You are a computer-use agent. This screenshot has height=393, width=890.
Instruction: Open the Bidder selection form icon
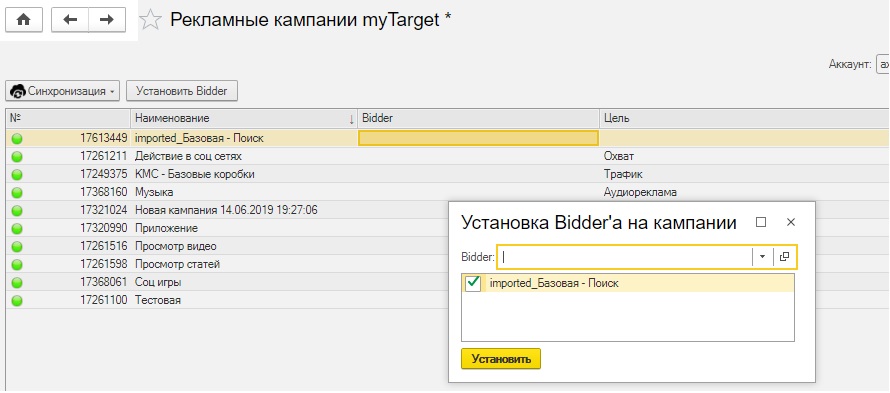[x=784, y=257]
